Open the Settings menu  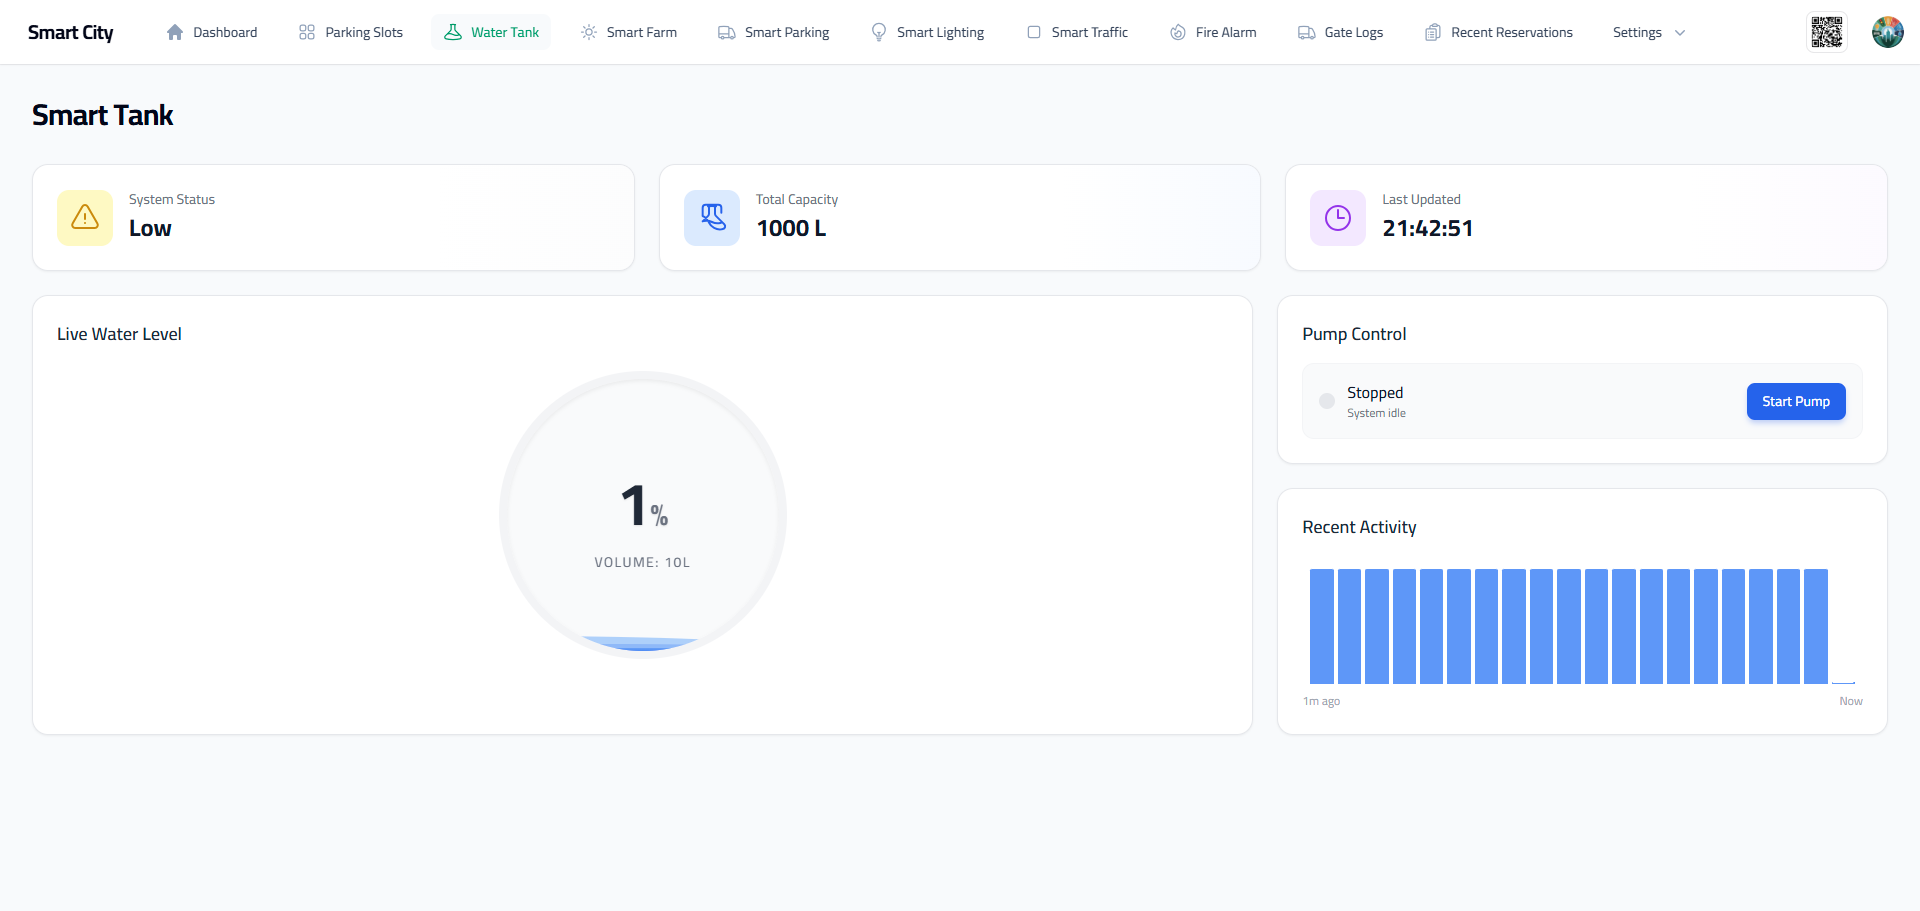1649,32
